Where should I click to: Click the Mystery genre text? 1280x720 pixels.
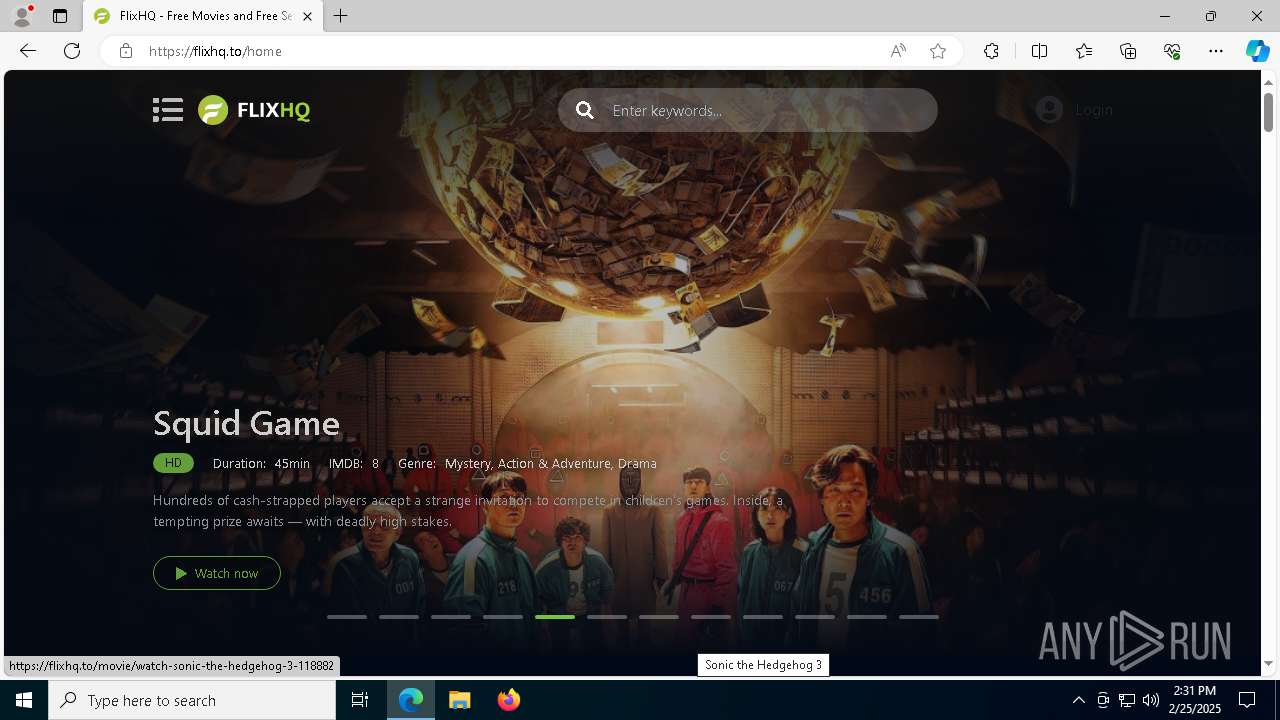(467, 463)
